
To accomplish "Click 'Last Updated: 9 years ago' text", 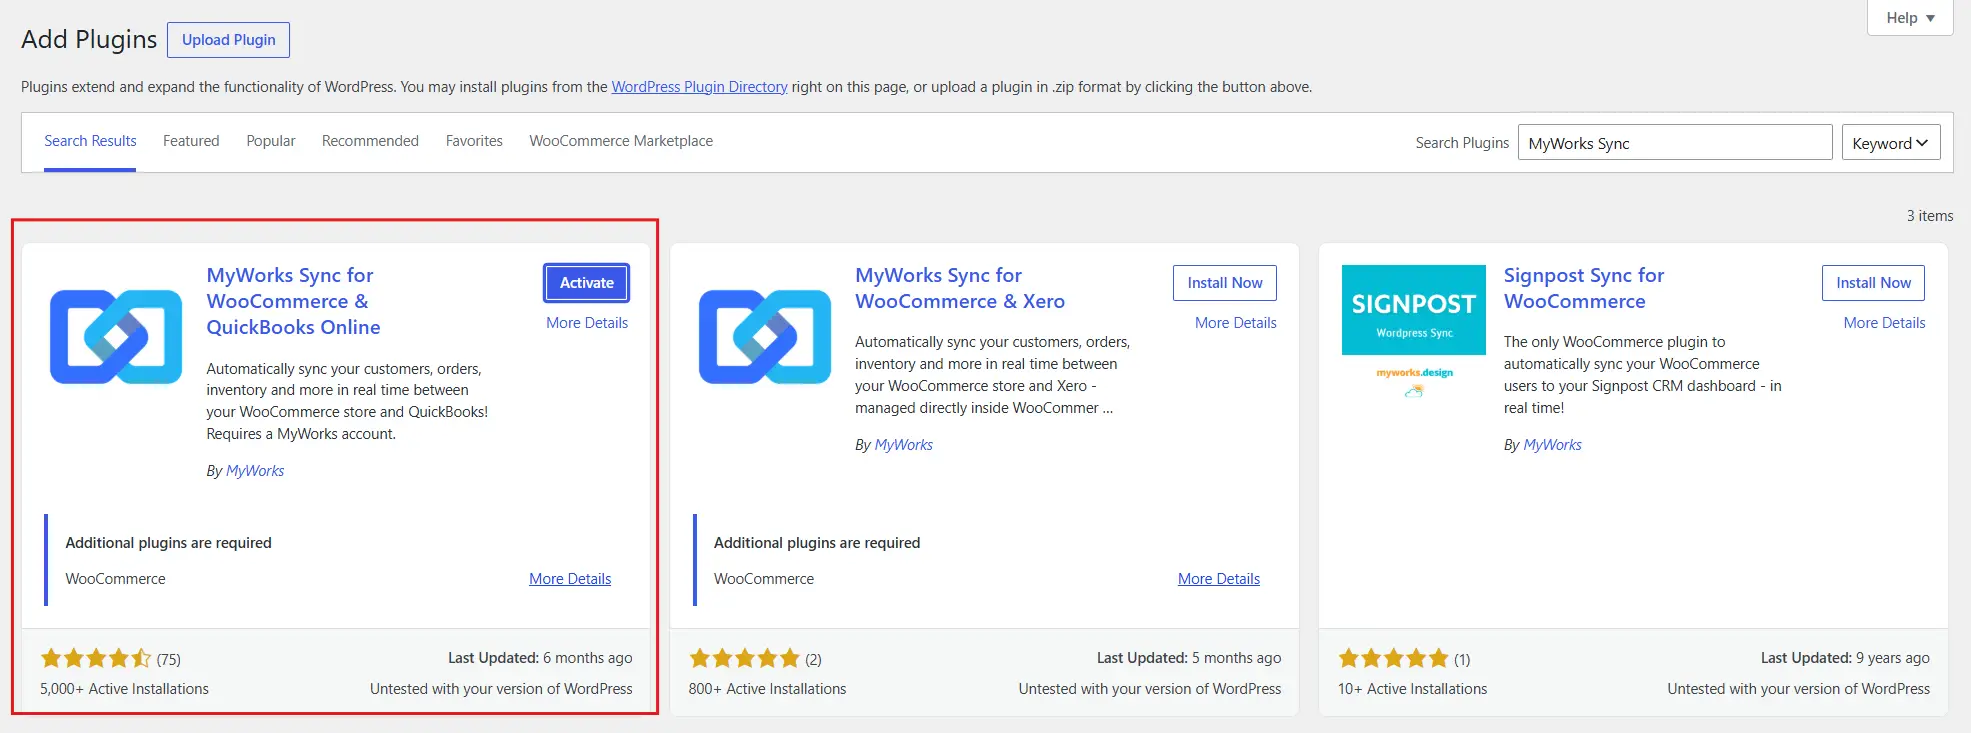I will [1845, 658].
